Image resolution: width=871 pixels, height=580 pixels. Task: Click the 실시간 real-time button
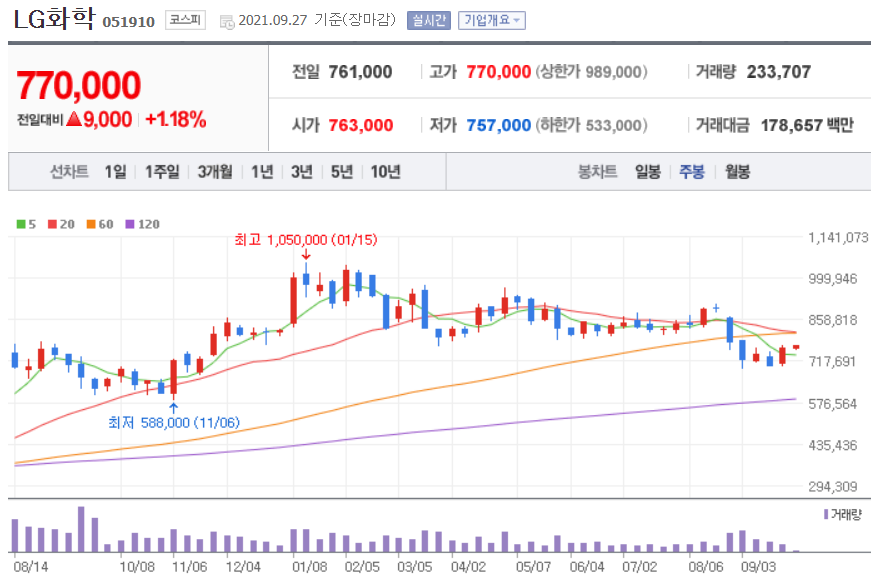428,21
